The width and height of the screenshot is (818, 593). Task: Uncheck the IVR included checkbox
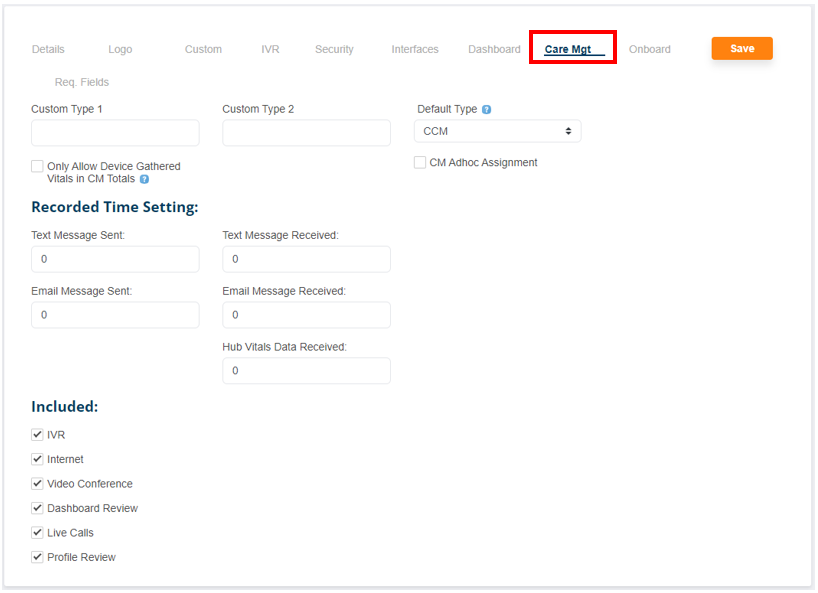click(x=38, y=435)
